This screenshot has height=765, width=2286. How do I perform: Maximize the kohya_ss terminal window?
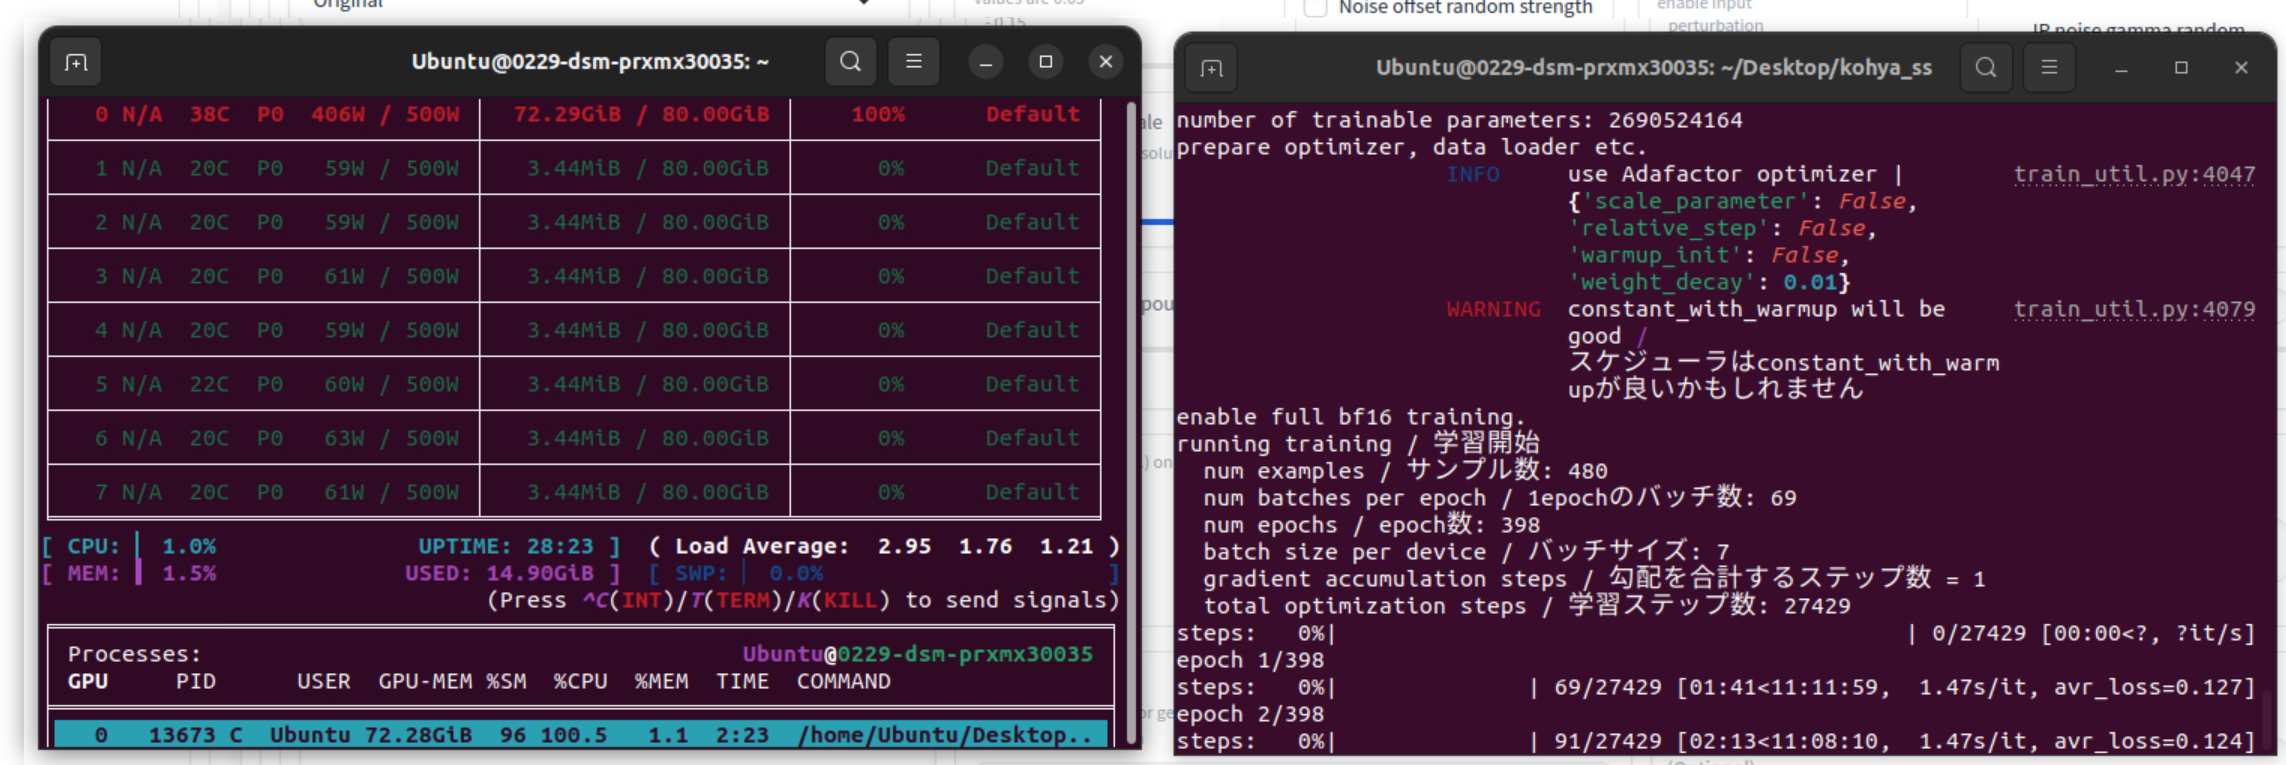click(x=2181, y=68)
